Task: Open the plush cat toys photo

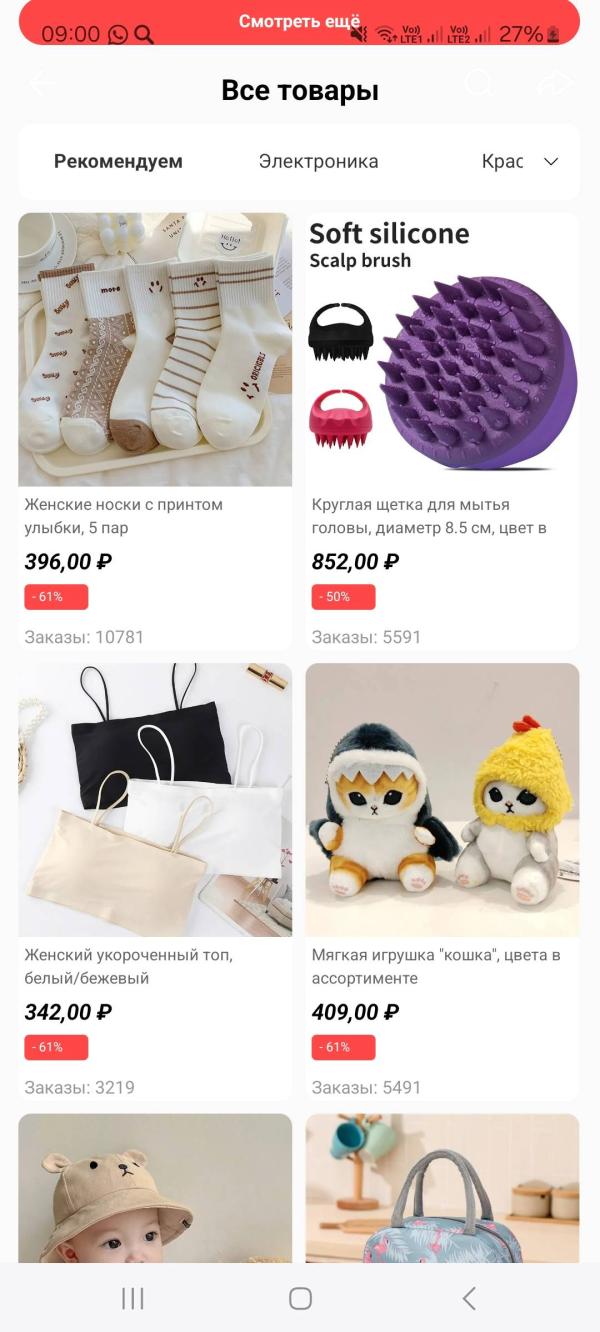Action: tap(442, 800)
